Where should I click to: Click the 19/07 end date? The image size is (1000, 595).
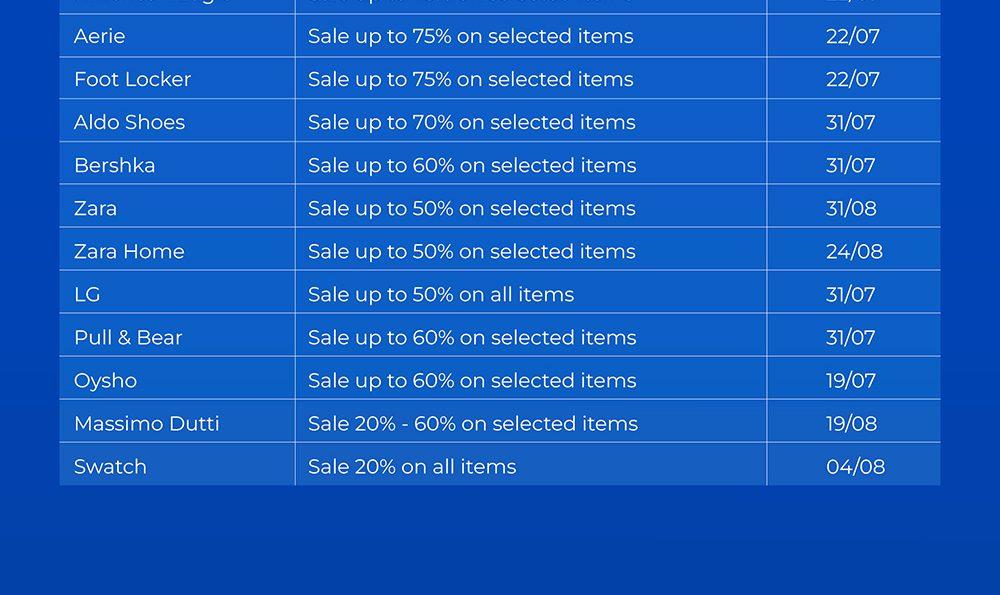(851, 380)
